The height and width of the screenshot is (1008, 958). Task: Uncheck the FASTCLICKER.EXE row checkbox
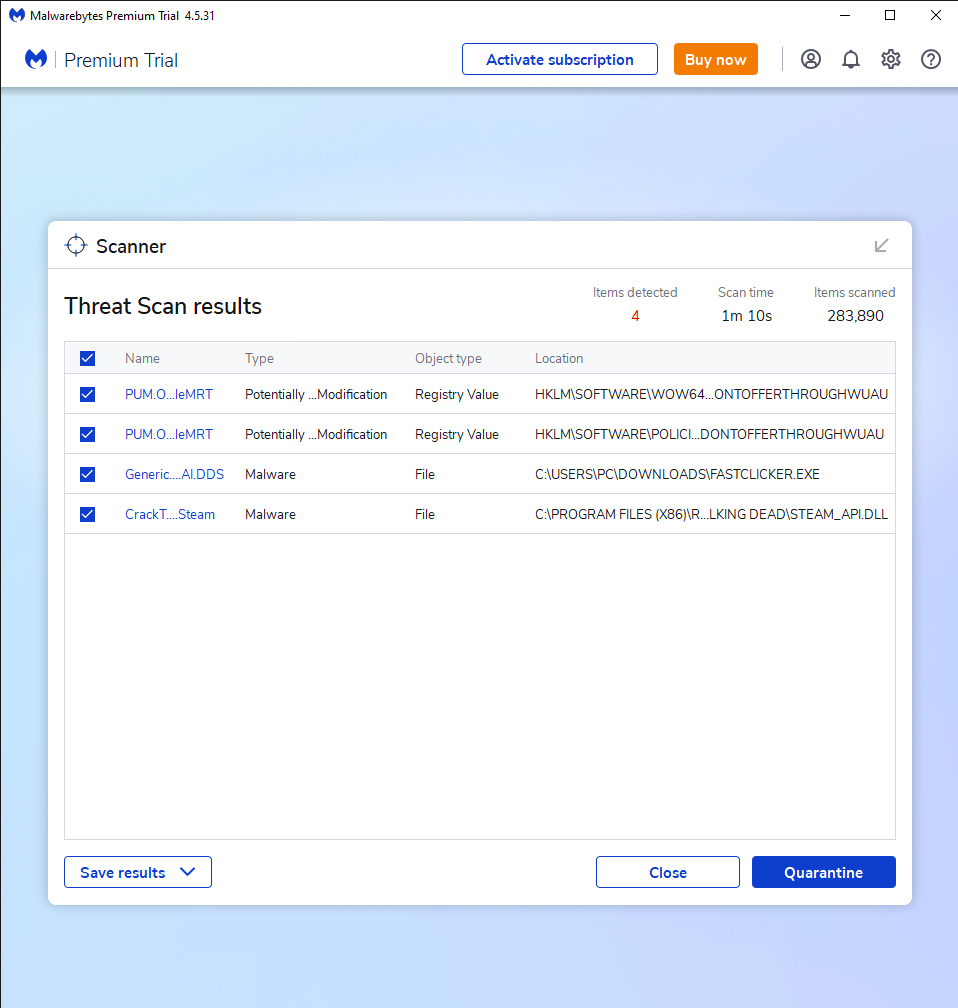pos(87,474)
